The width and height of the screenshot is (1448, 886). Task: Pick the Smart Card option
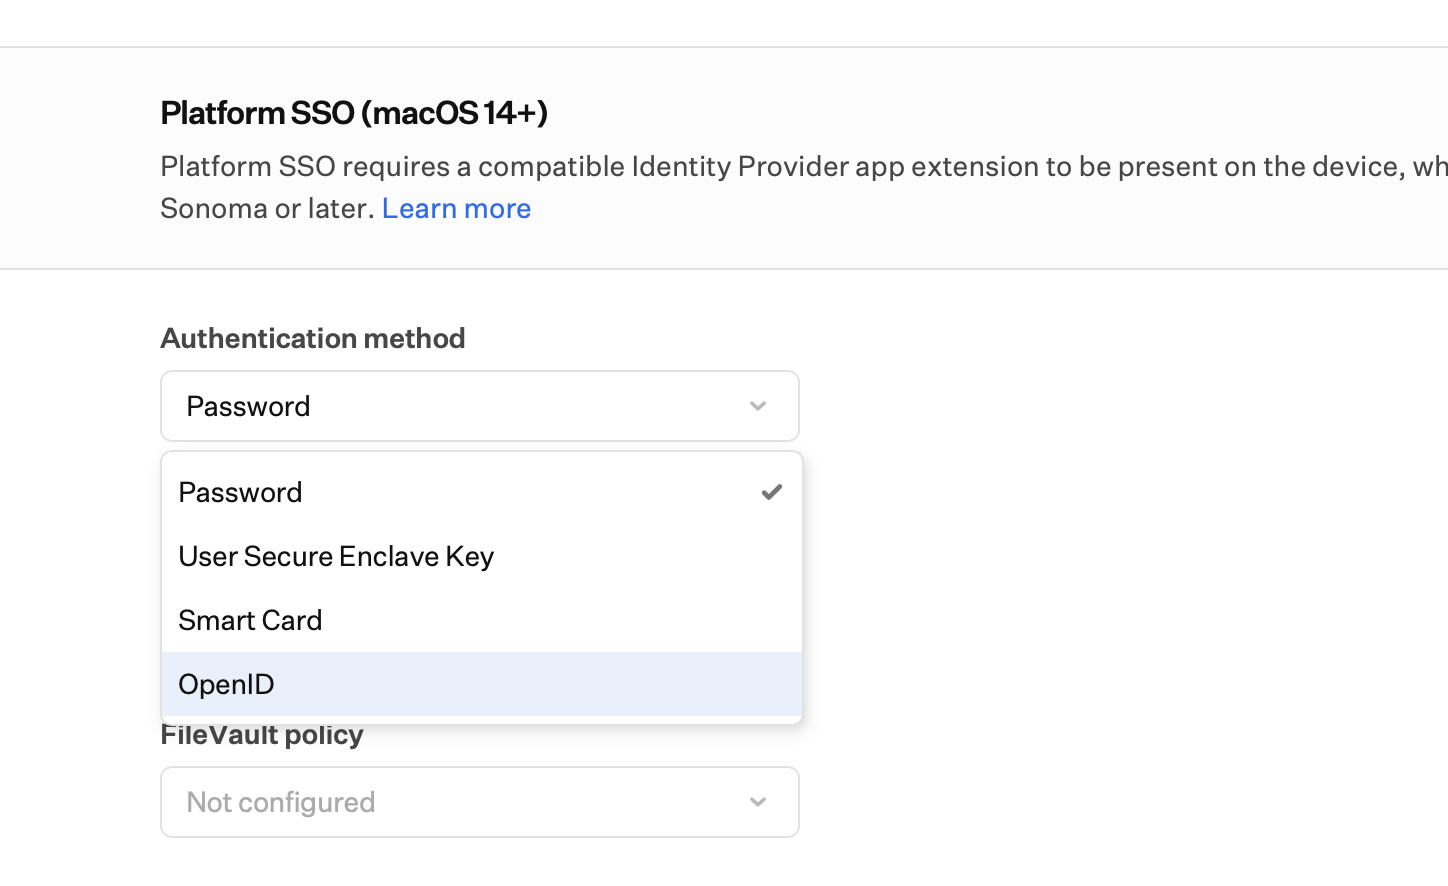coord(481,620)
